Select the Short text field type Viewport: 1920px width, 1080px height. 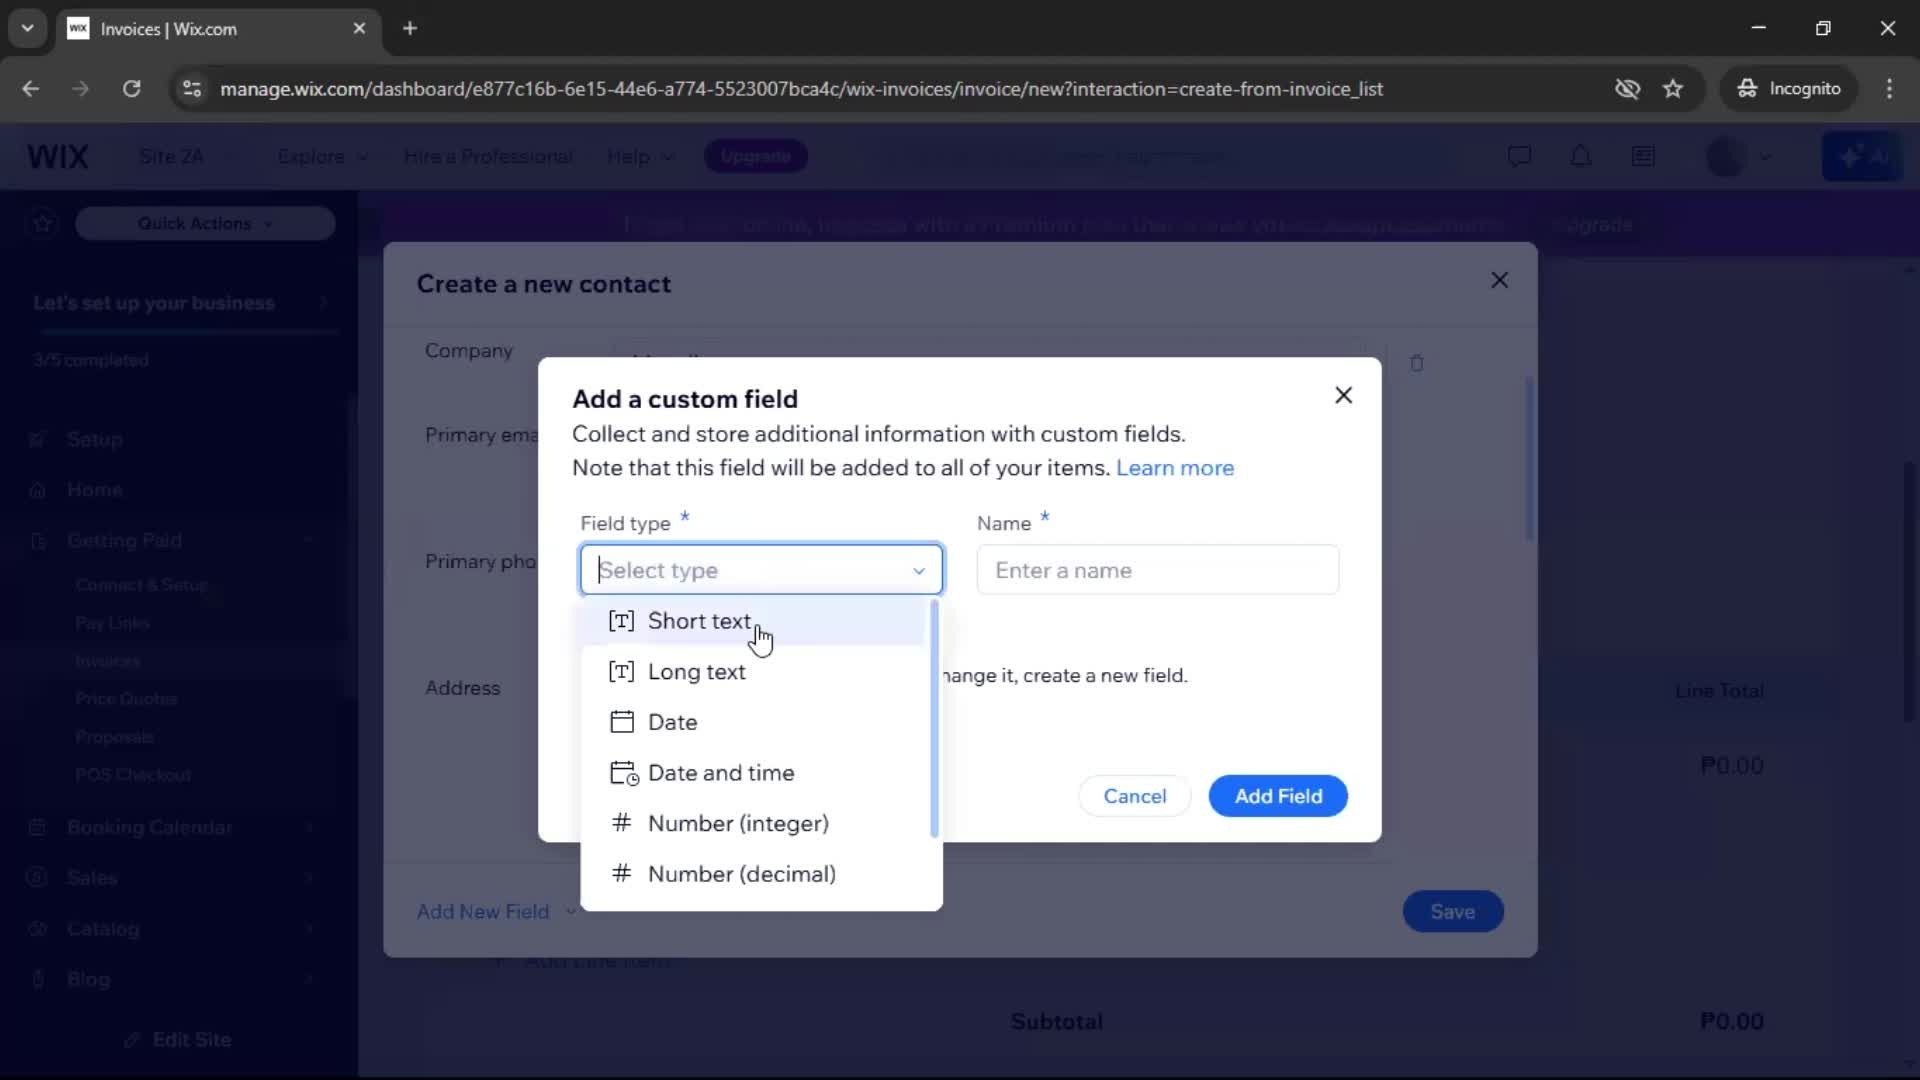(754, 621)
